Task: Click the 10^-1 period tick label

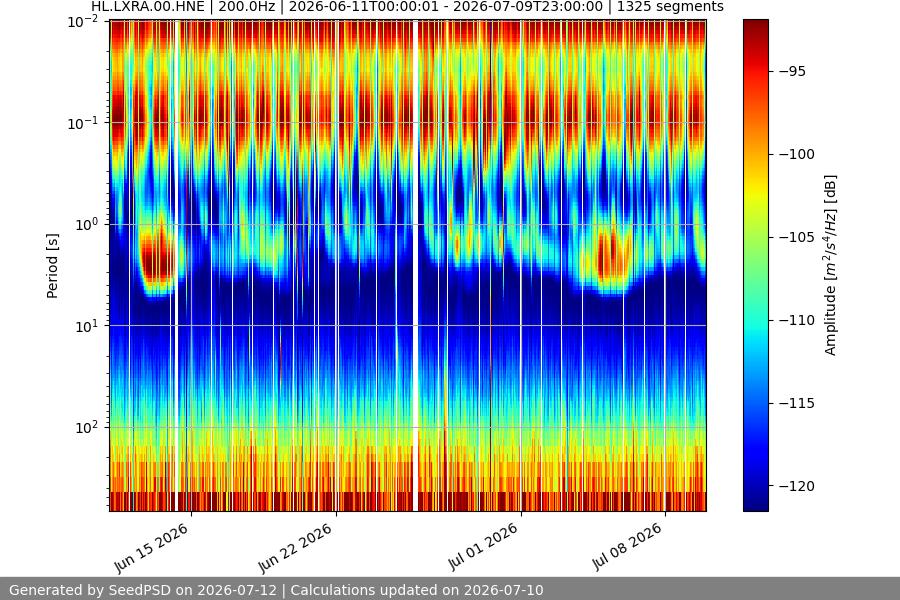Action: (x=83, y=123)
